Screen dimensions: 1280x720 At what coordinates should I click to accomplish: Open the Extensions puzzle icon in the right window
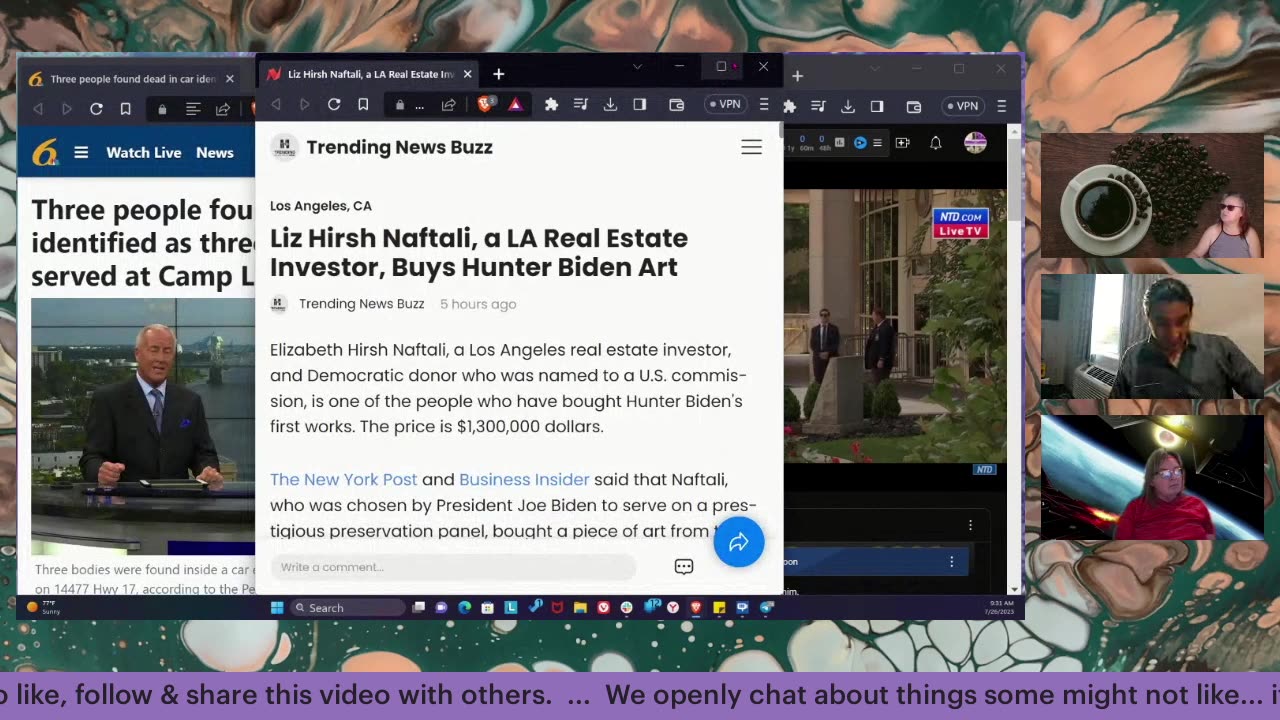coord(789,106)
